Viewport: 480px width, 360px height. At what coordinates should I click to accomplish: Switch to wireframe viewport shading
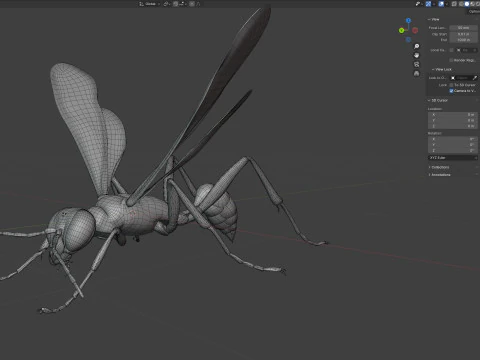(461, 4)
